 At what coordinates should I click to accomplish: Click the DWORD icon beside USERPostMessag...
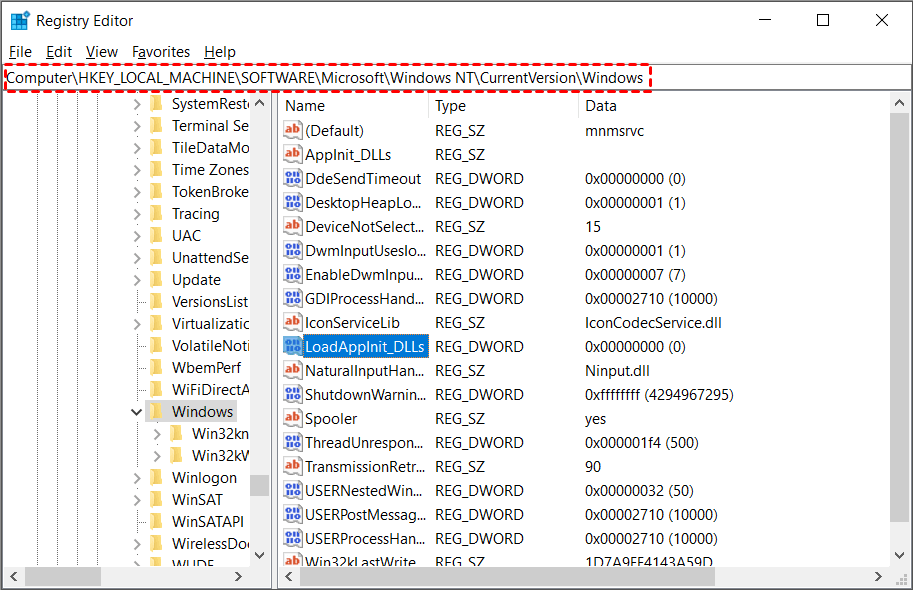[292, 514]
